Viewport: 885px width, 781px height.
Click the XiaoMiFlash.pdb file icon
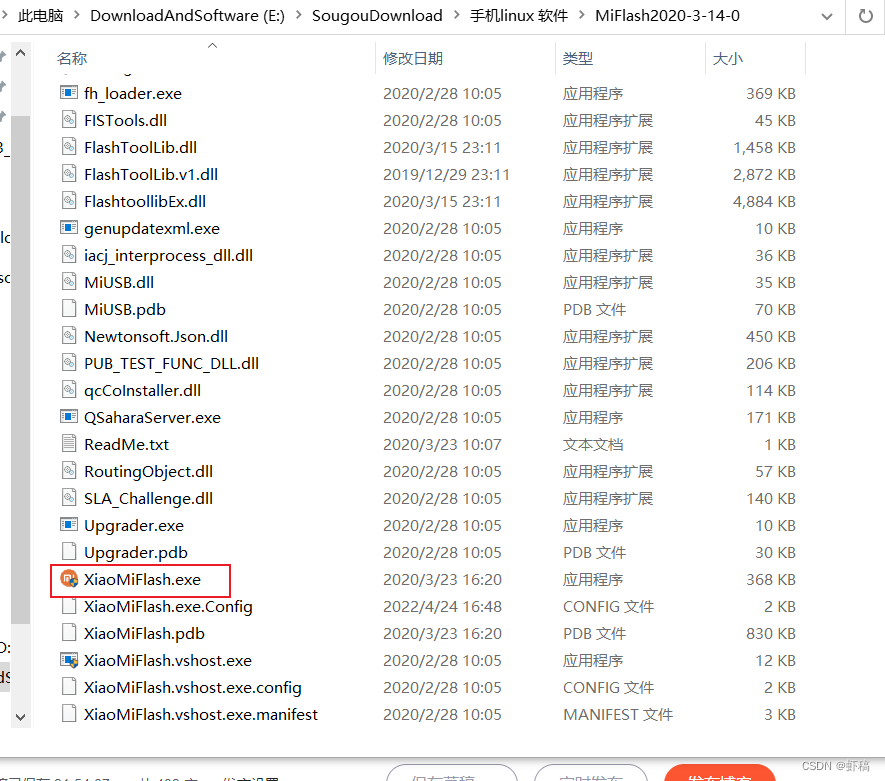(69, 633)
